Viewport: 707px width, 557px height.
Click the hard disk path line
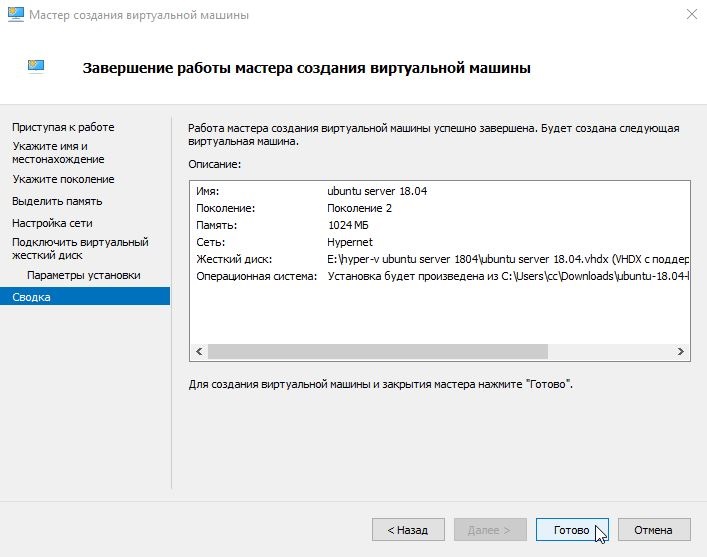click(x=508, y=259)
